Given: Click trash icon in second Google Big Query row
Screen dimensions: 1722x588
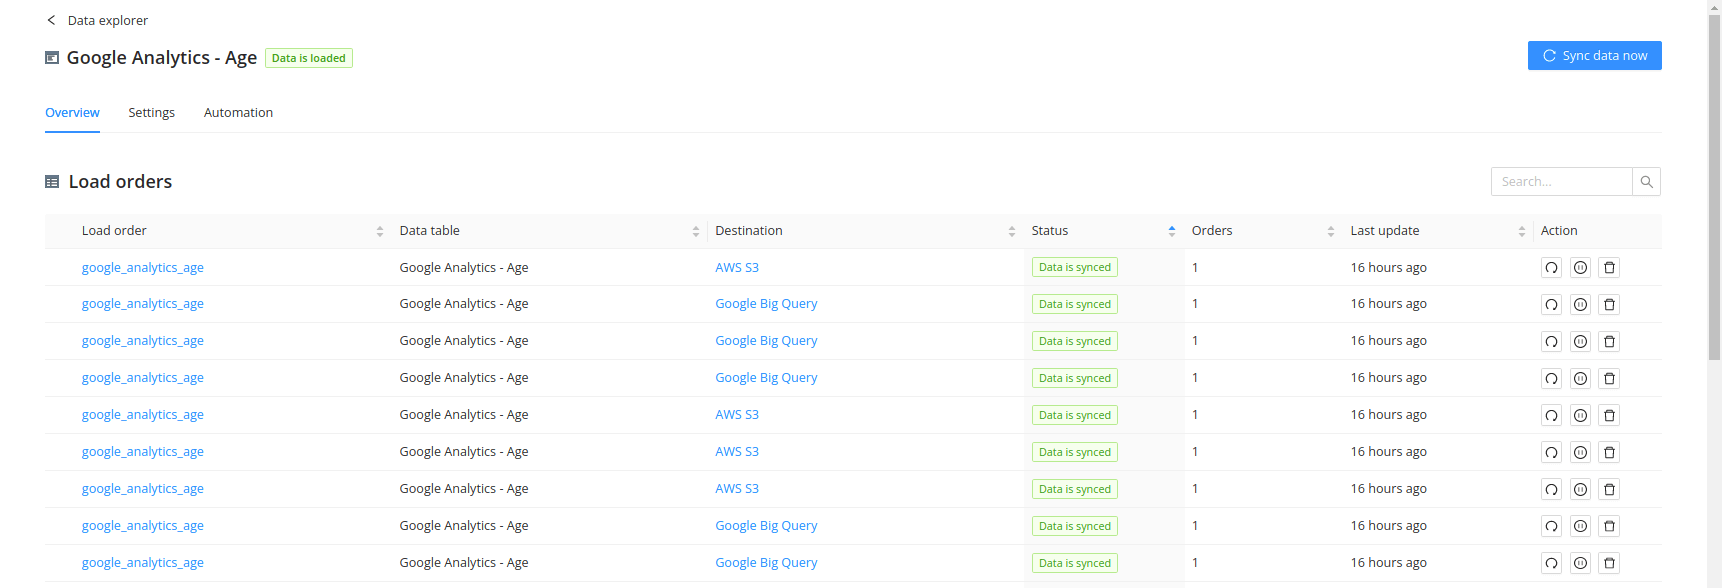Looking at the screenshot, I should (1609, 342).
